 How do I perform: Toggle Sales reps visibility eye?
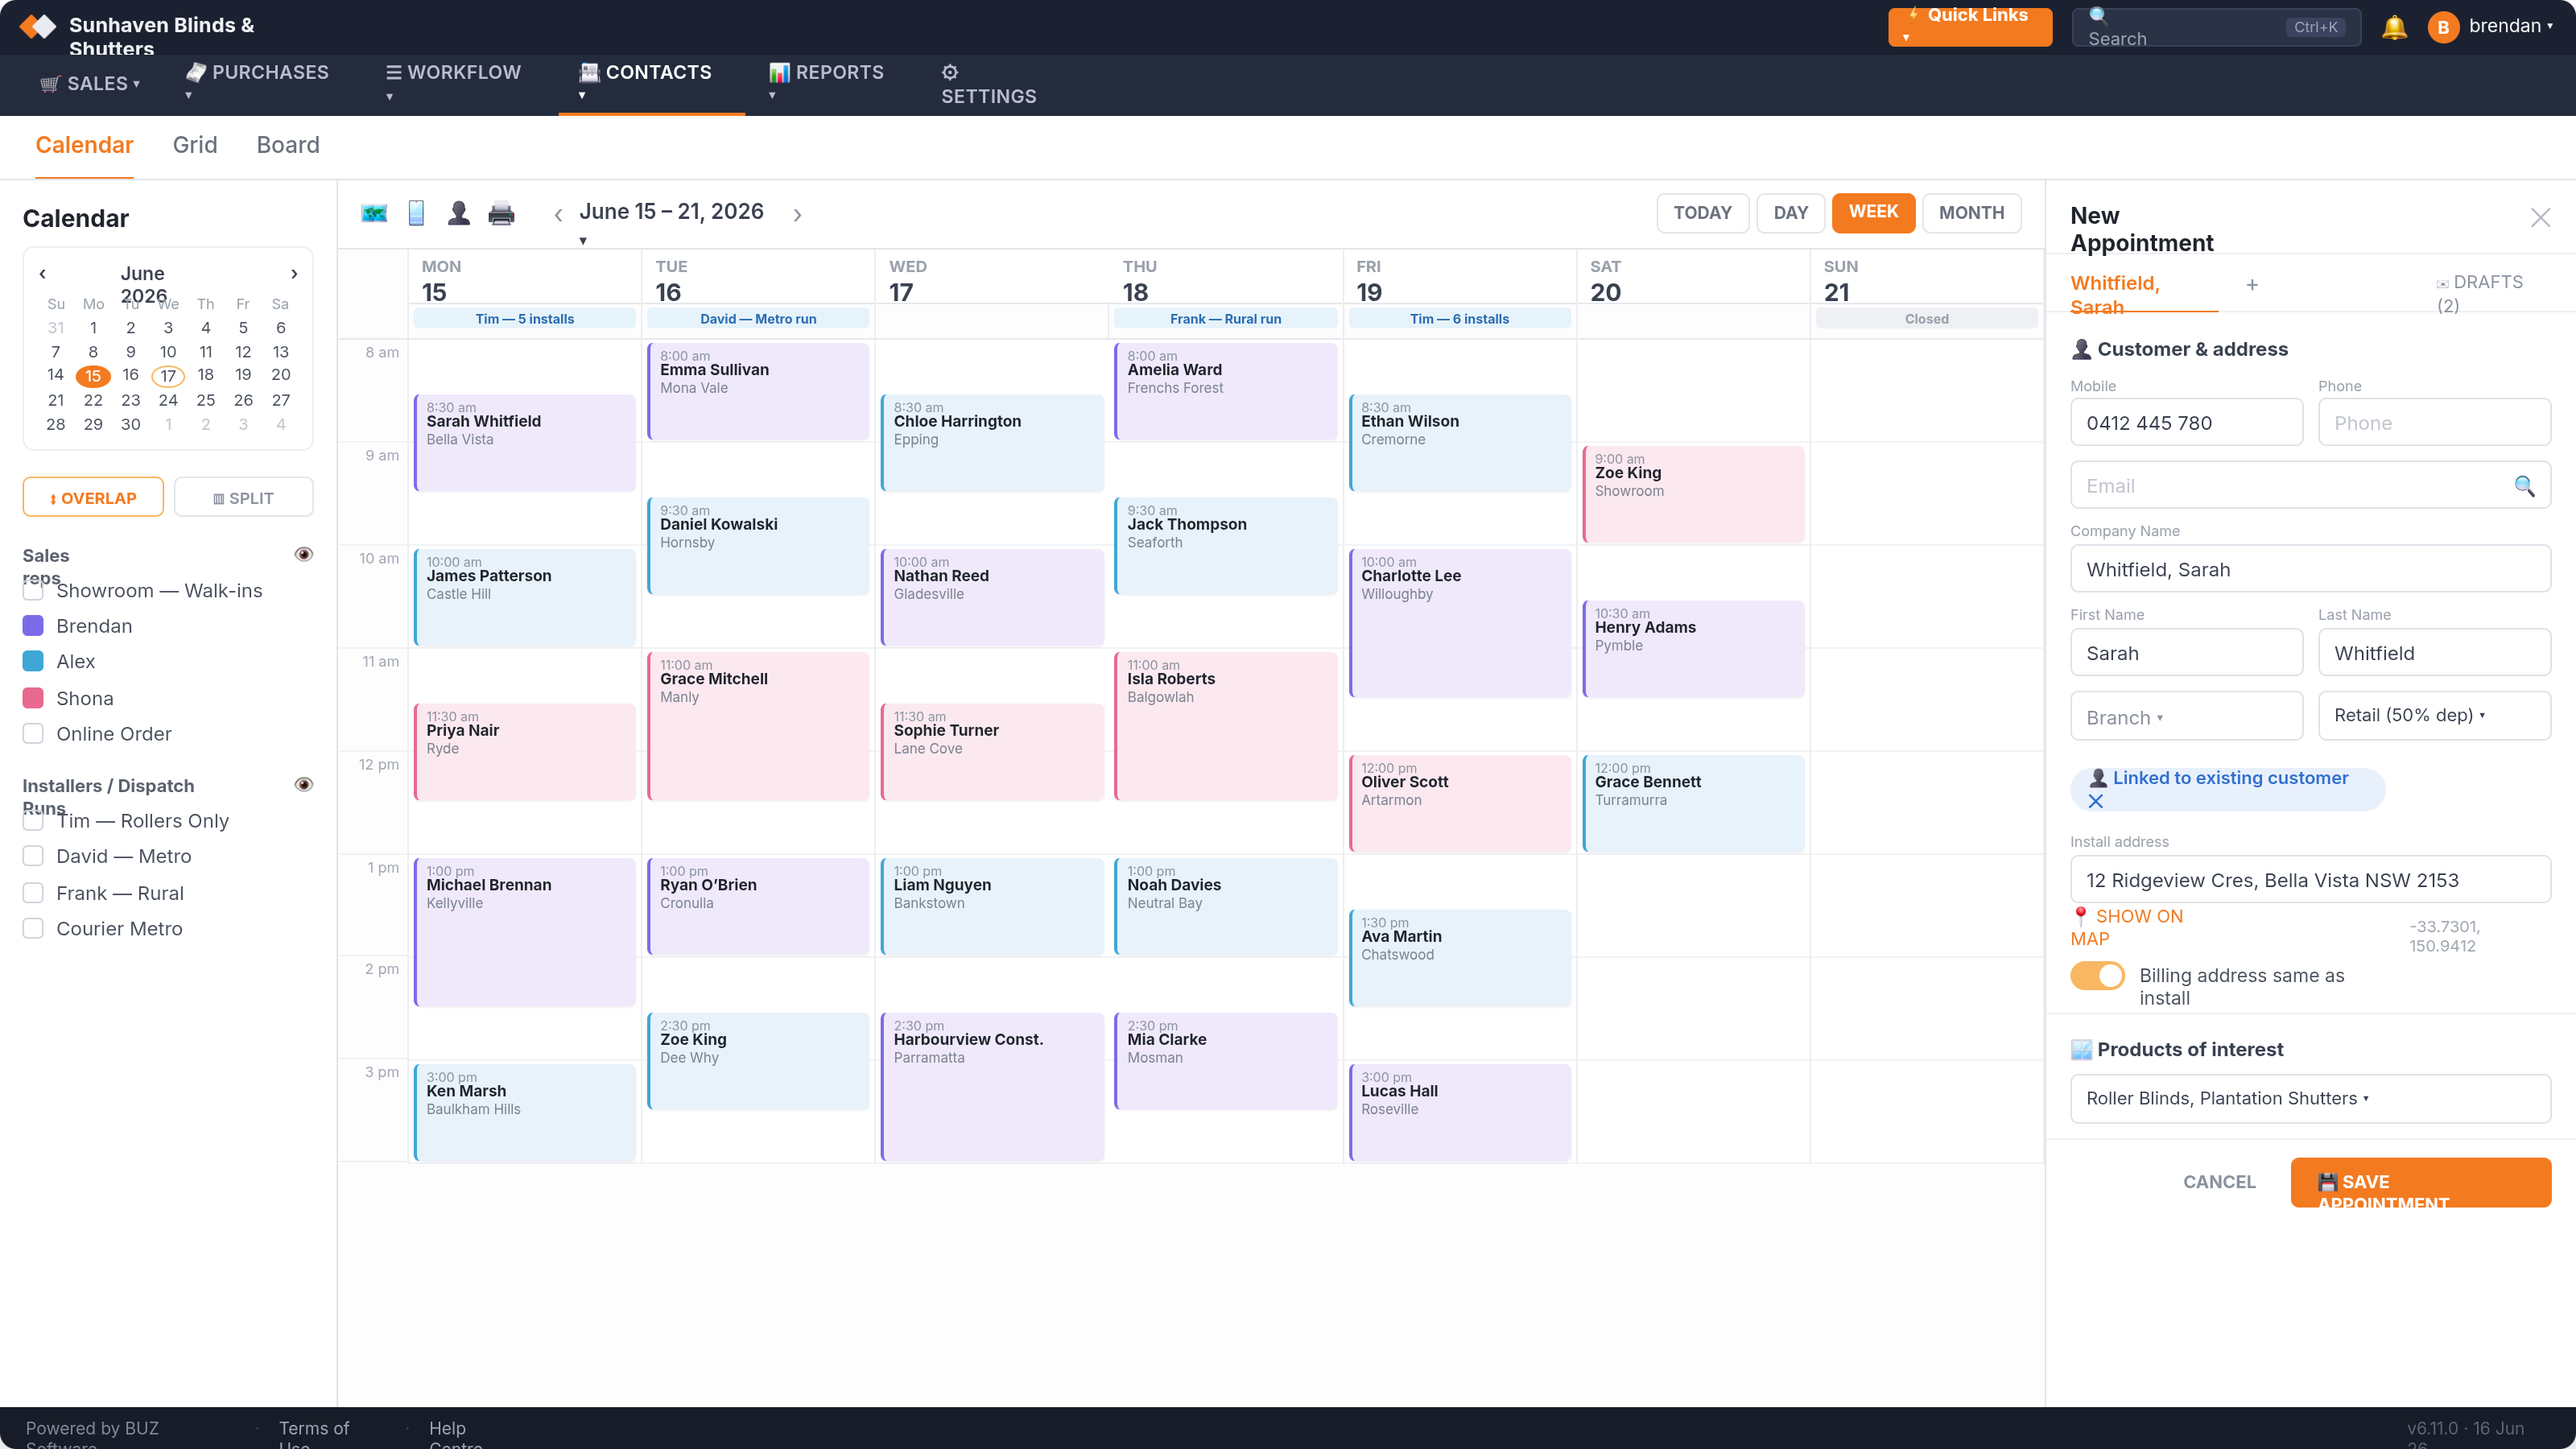tap(304, 554)
